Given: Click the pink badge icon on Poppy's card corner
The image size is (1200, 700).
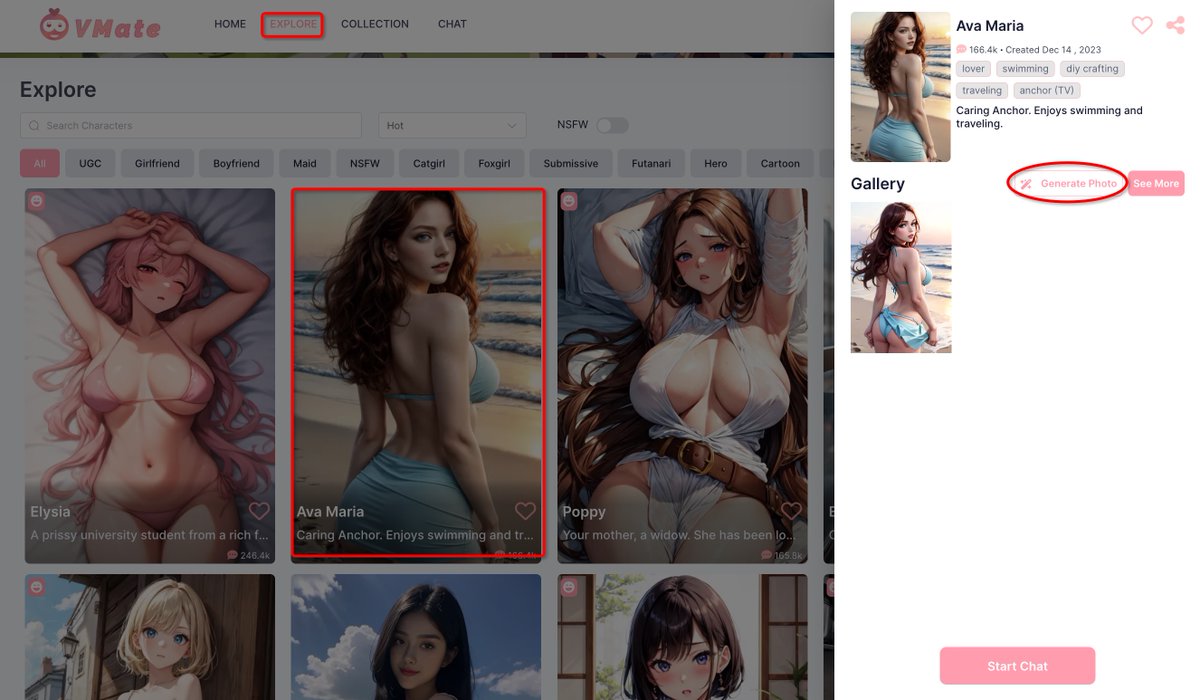Looking at the screenshot, I should [x=569, y=200].
